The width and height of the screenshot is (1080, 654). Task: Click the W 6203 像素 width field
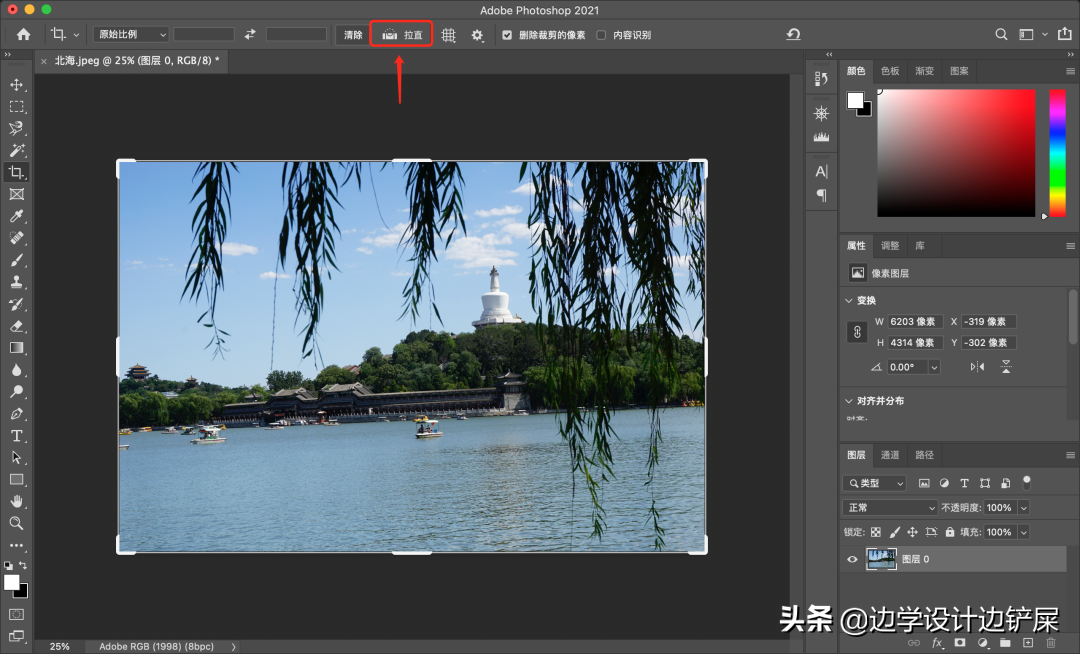pyautogui.click(x=914, y=321)
